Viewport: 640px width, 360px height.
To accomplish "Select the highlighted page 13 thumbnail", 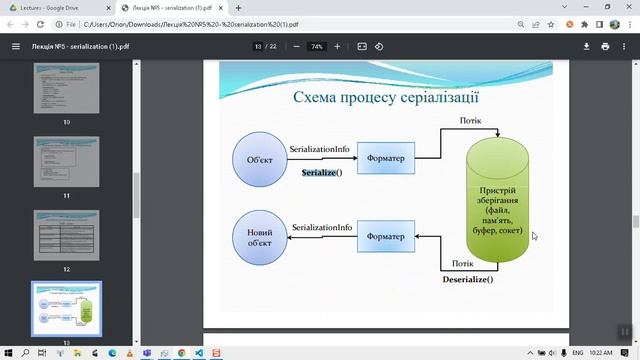I will (x=67, y=309).
